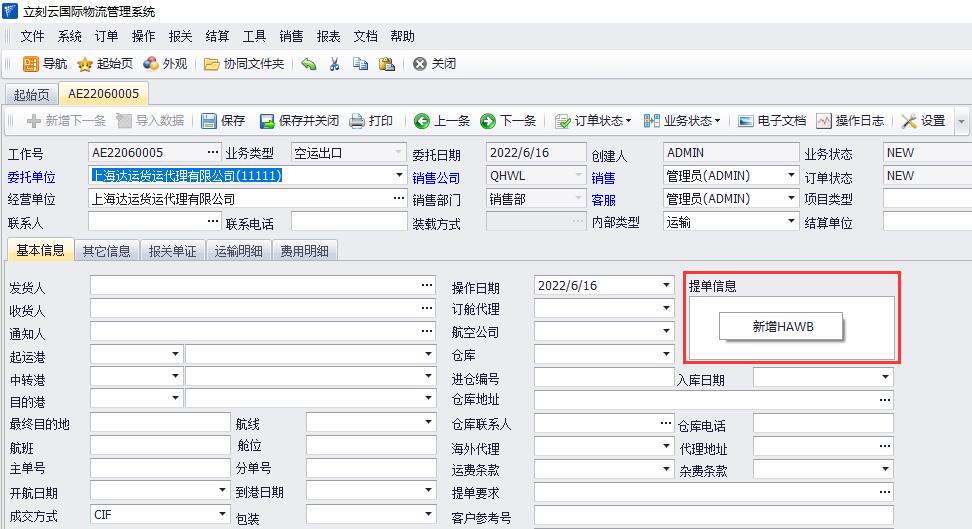Screen dimensions: 972x529
Task: Click the 外观 appearance icon
Action: click(x=151, y=64)
